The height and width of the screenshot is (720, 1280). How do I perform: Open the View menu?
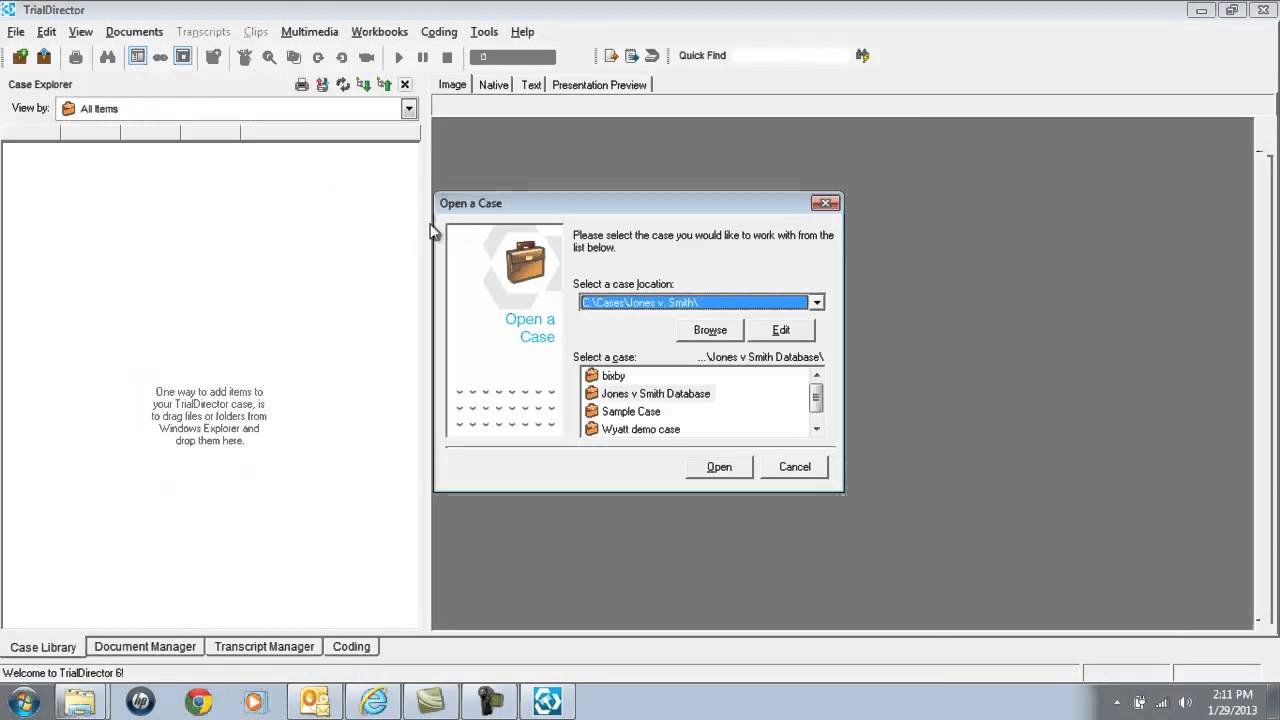click(x=81, y=32)
